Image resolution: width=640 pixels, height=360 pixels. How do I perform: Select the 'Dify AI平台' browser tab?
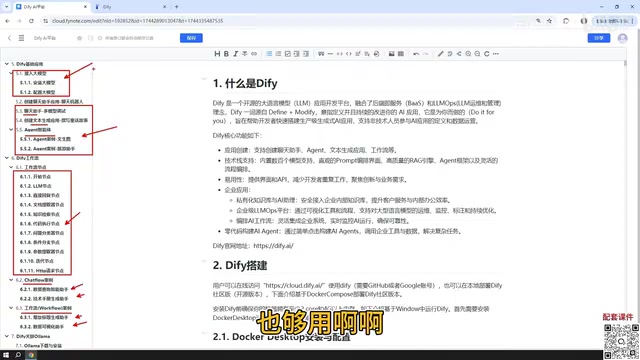pos(51,7)
